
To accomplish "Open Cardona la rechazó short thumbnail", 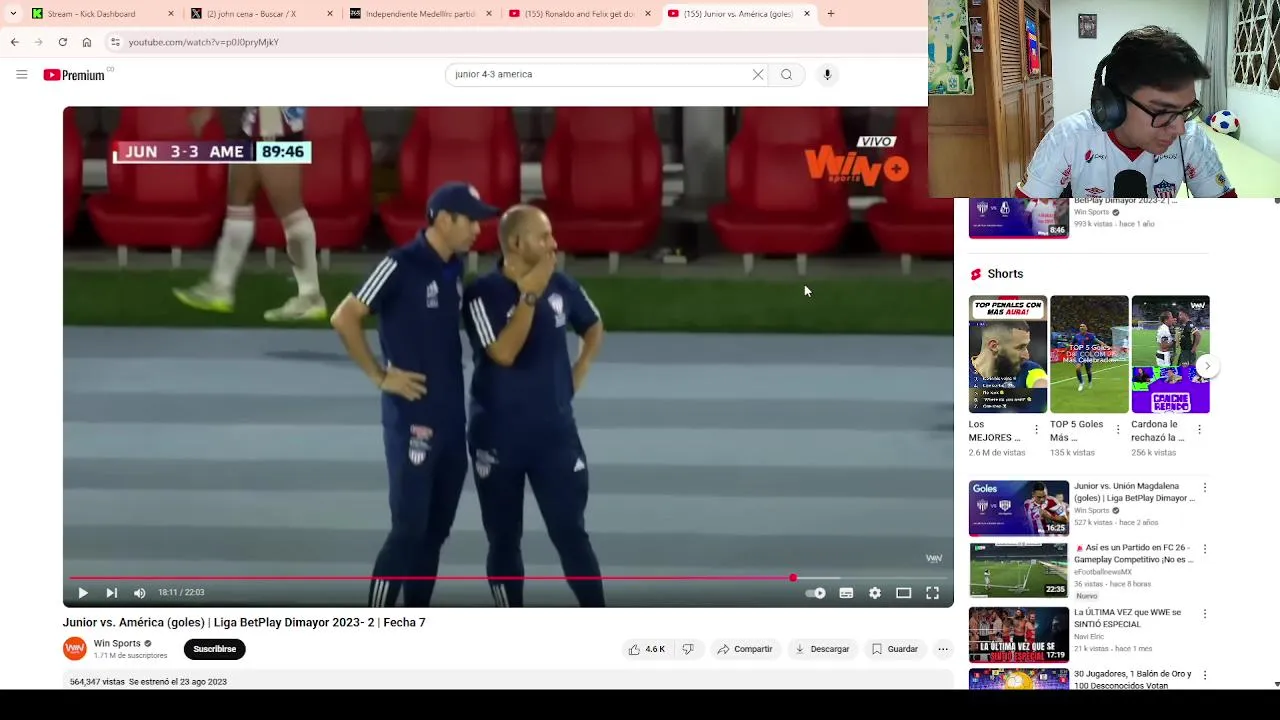I will point(1170,354).
